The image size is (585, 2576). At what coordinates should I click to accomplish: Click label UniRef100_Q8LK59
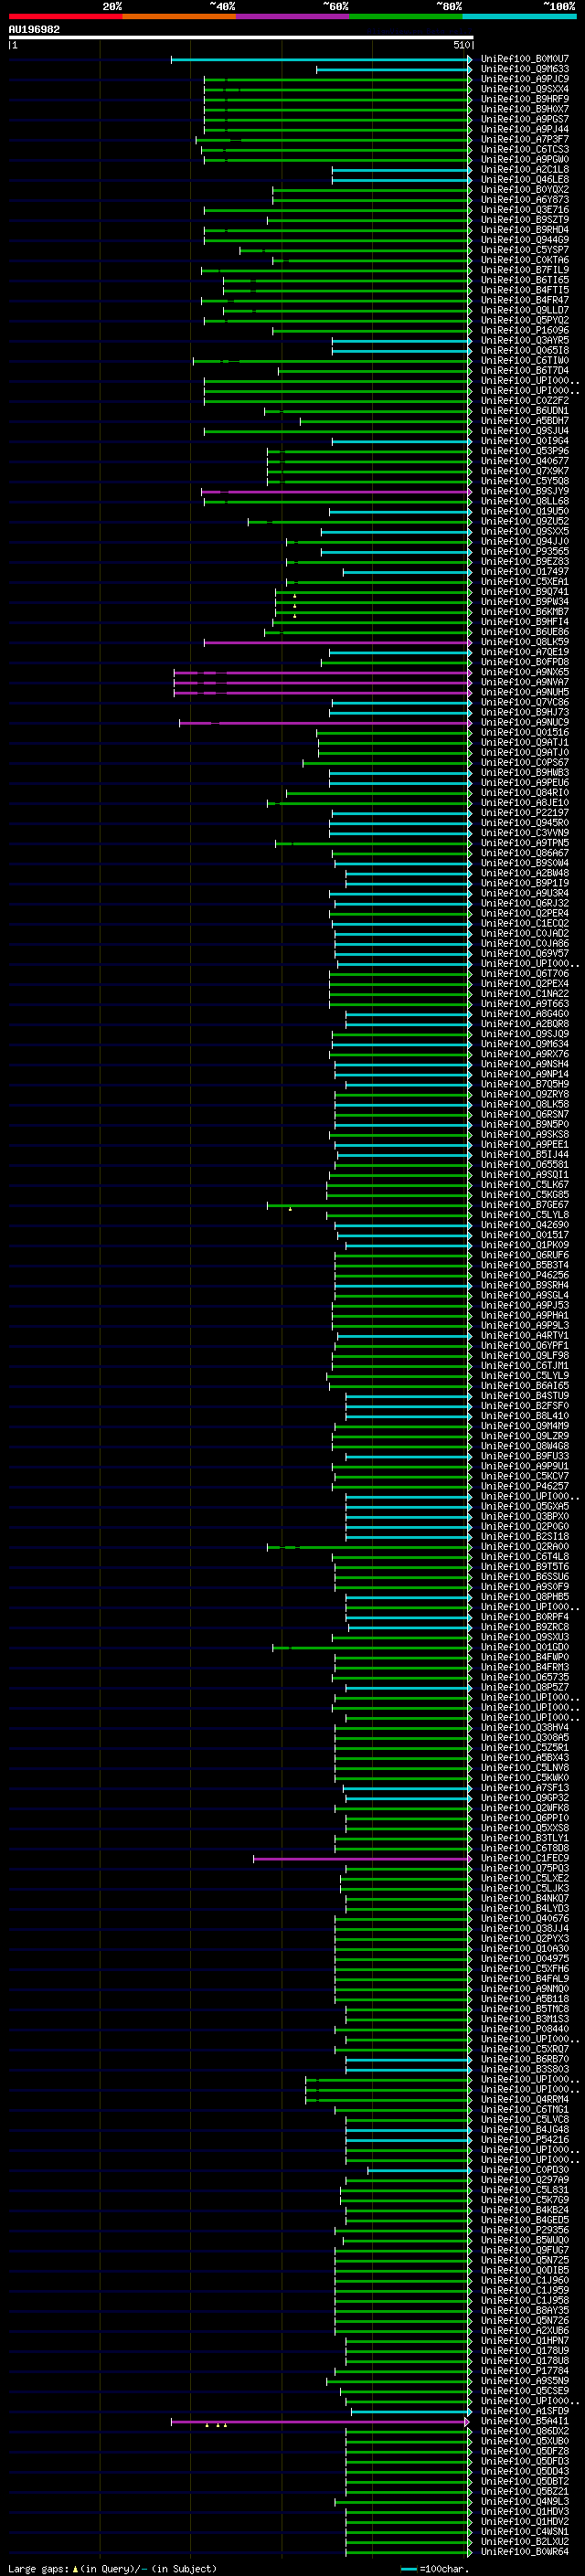pos(524,642)
